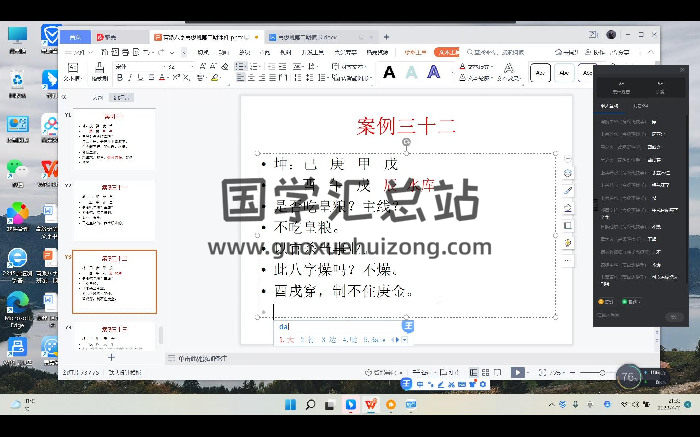Click the slide title text in red
Screen dimensions: 700x437
[x=406, y=126]
